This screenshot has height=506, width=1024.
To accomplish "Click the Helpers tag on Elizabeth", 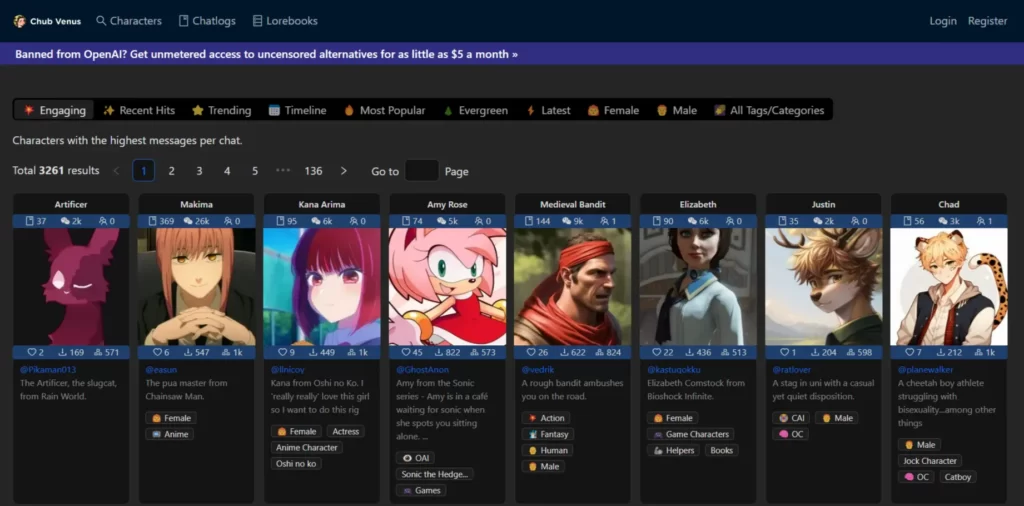I will 673,451.
